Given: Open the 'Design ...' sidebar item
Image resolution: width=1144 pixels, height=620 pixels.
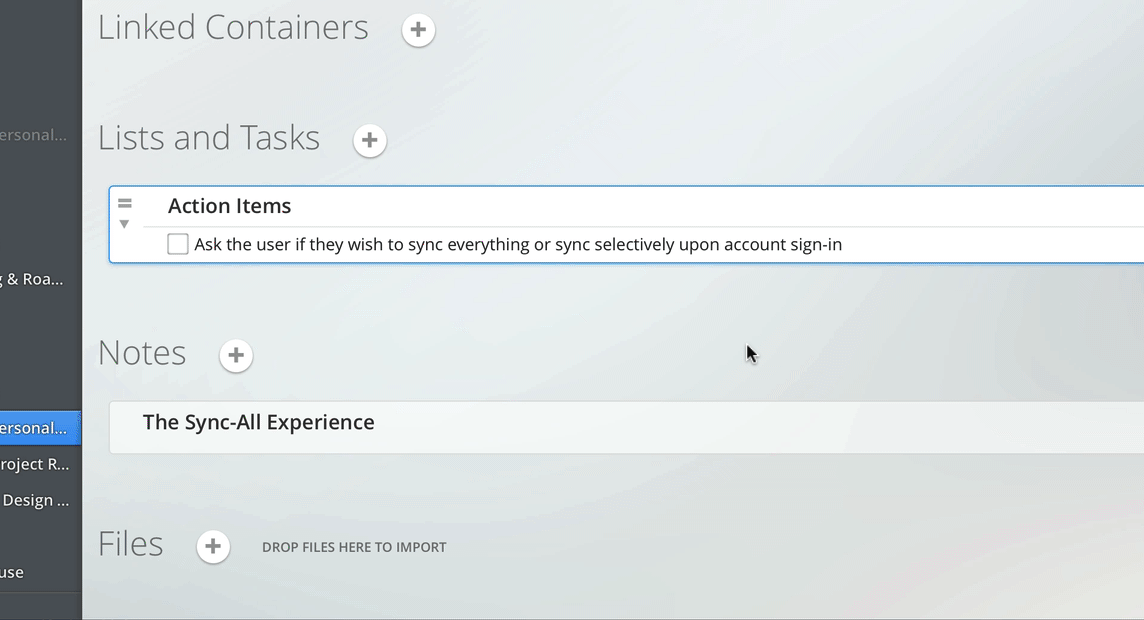Looking at the screenshot, I should click(x=36, y=500).
